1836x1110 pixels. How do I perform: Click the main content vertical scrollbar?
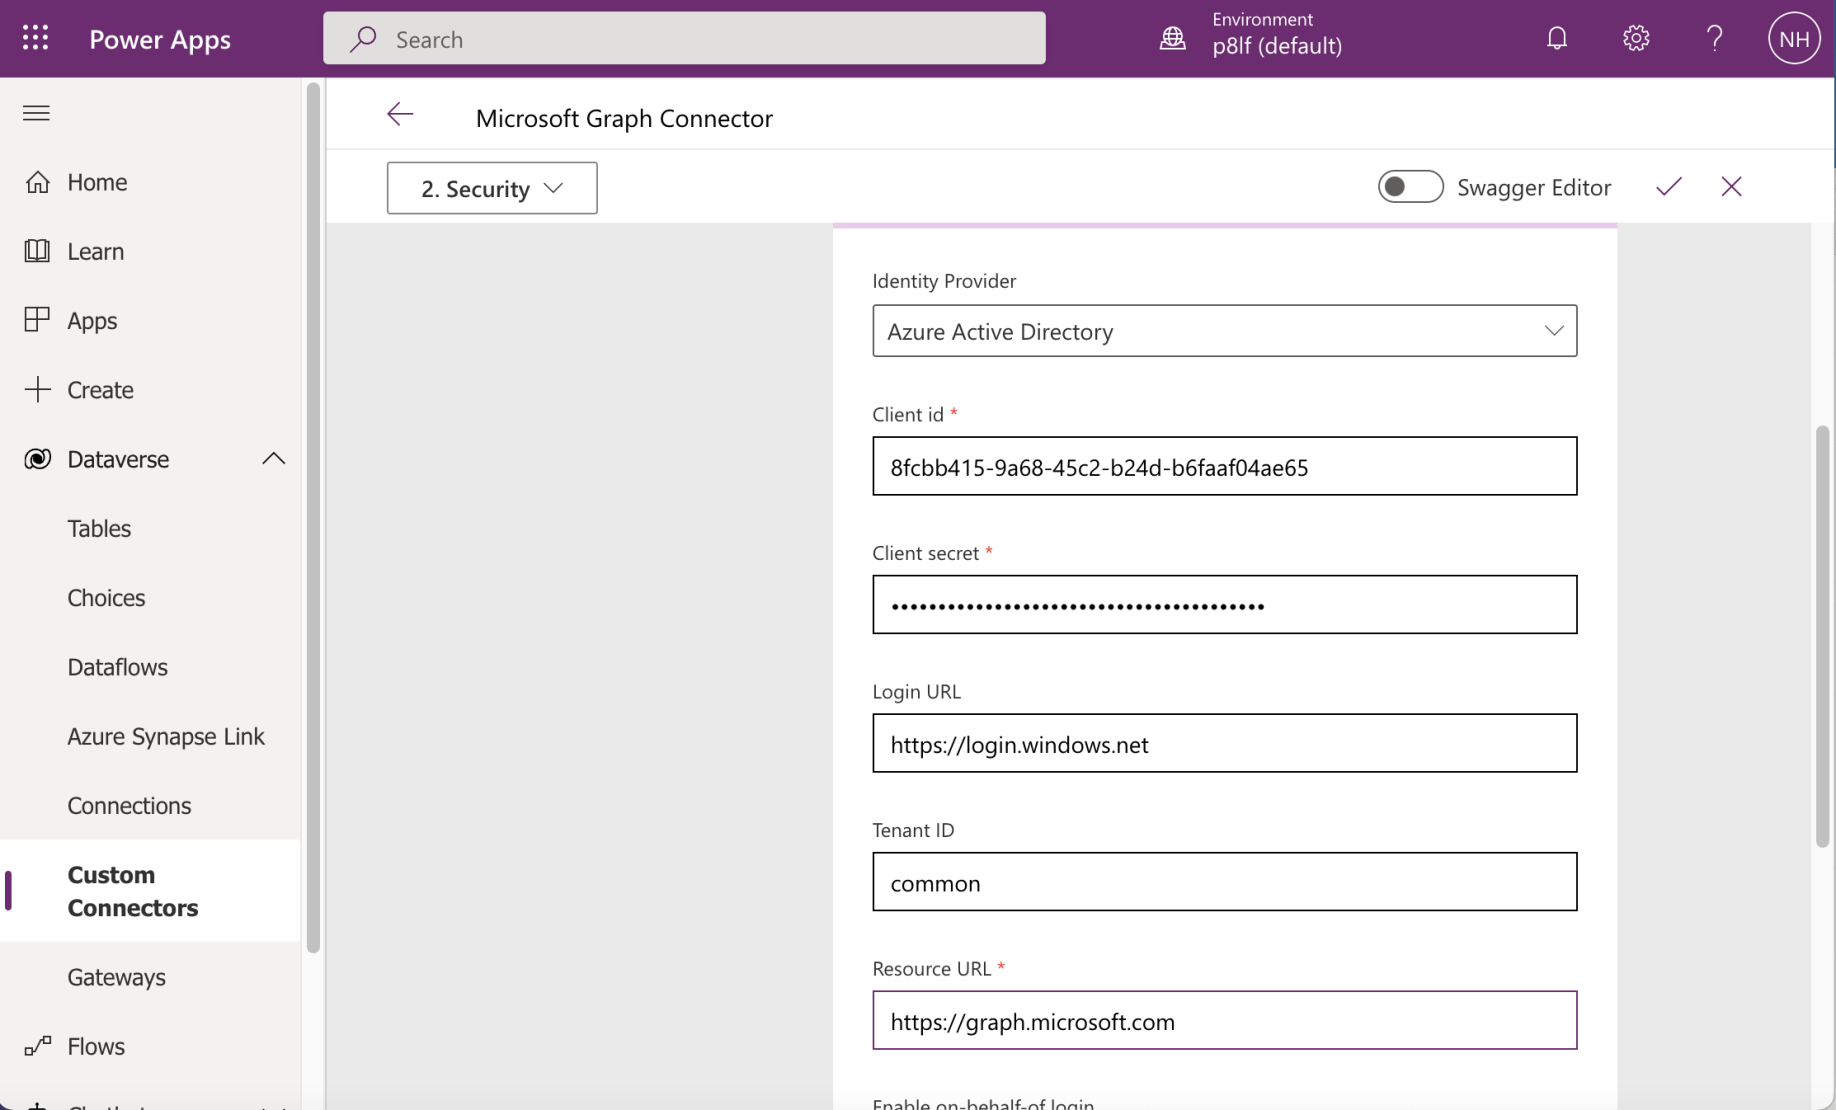(1822, 636)
